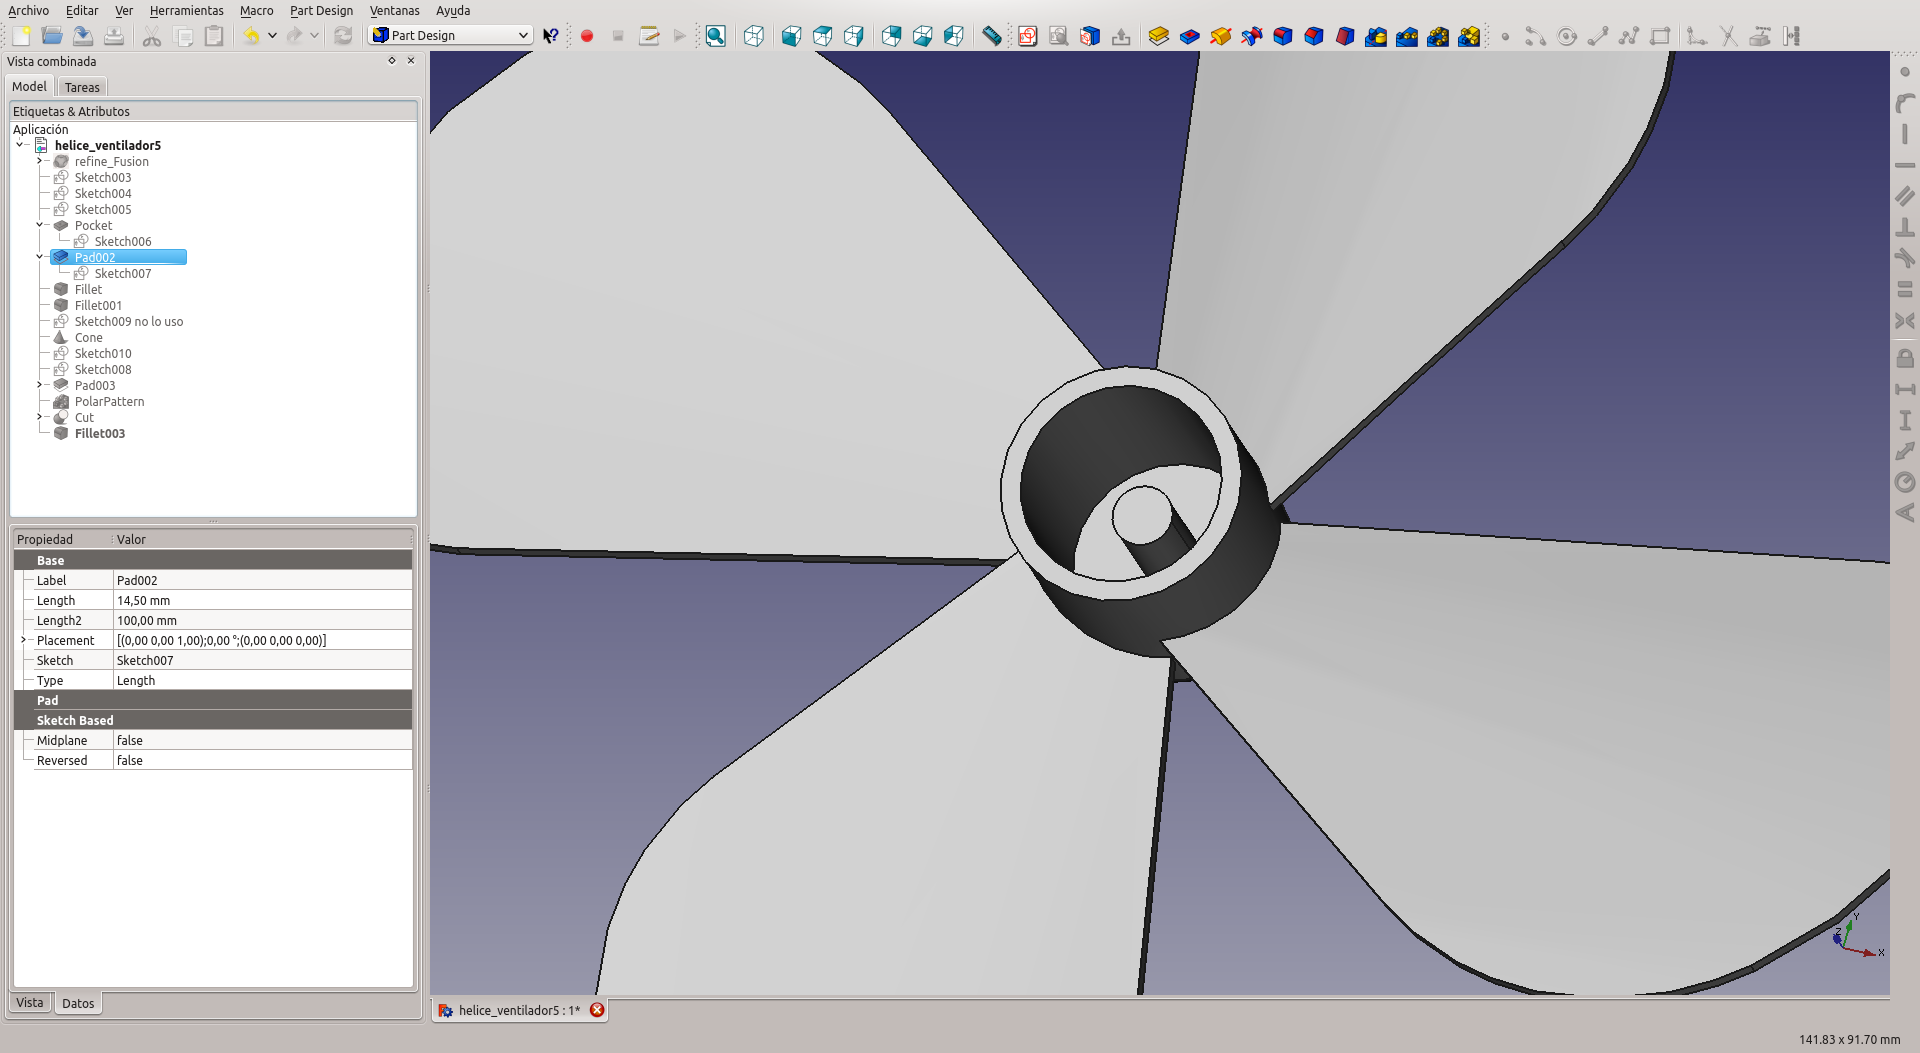This screenshot has width=1920, height=1053.
Task: Switch to the Tareas tab
Action: (x=82, y=87)
